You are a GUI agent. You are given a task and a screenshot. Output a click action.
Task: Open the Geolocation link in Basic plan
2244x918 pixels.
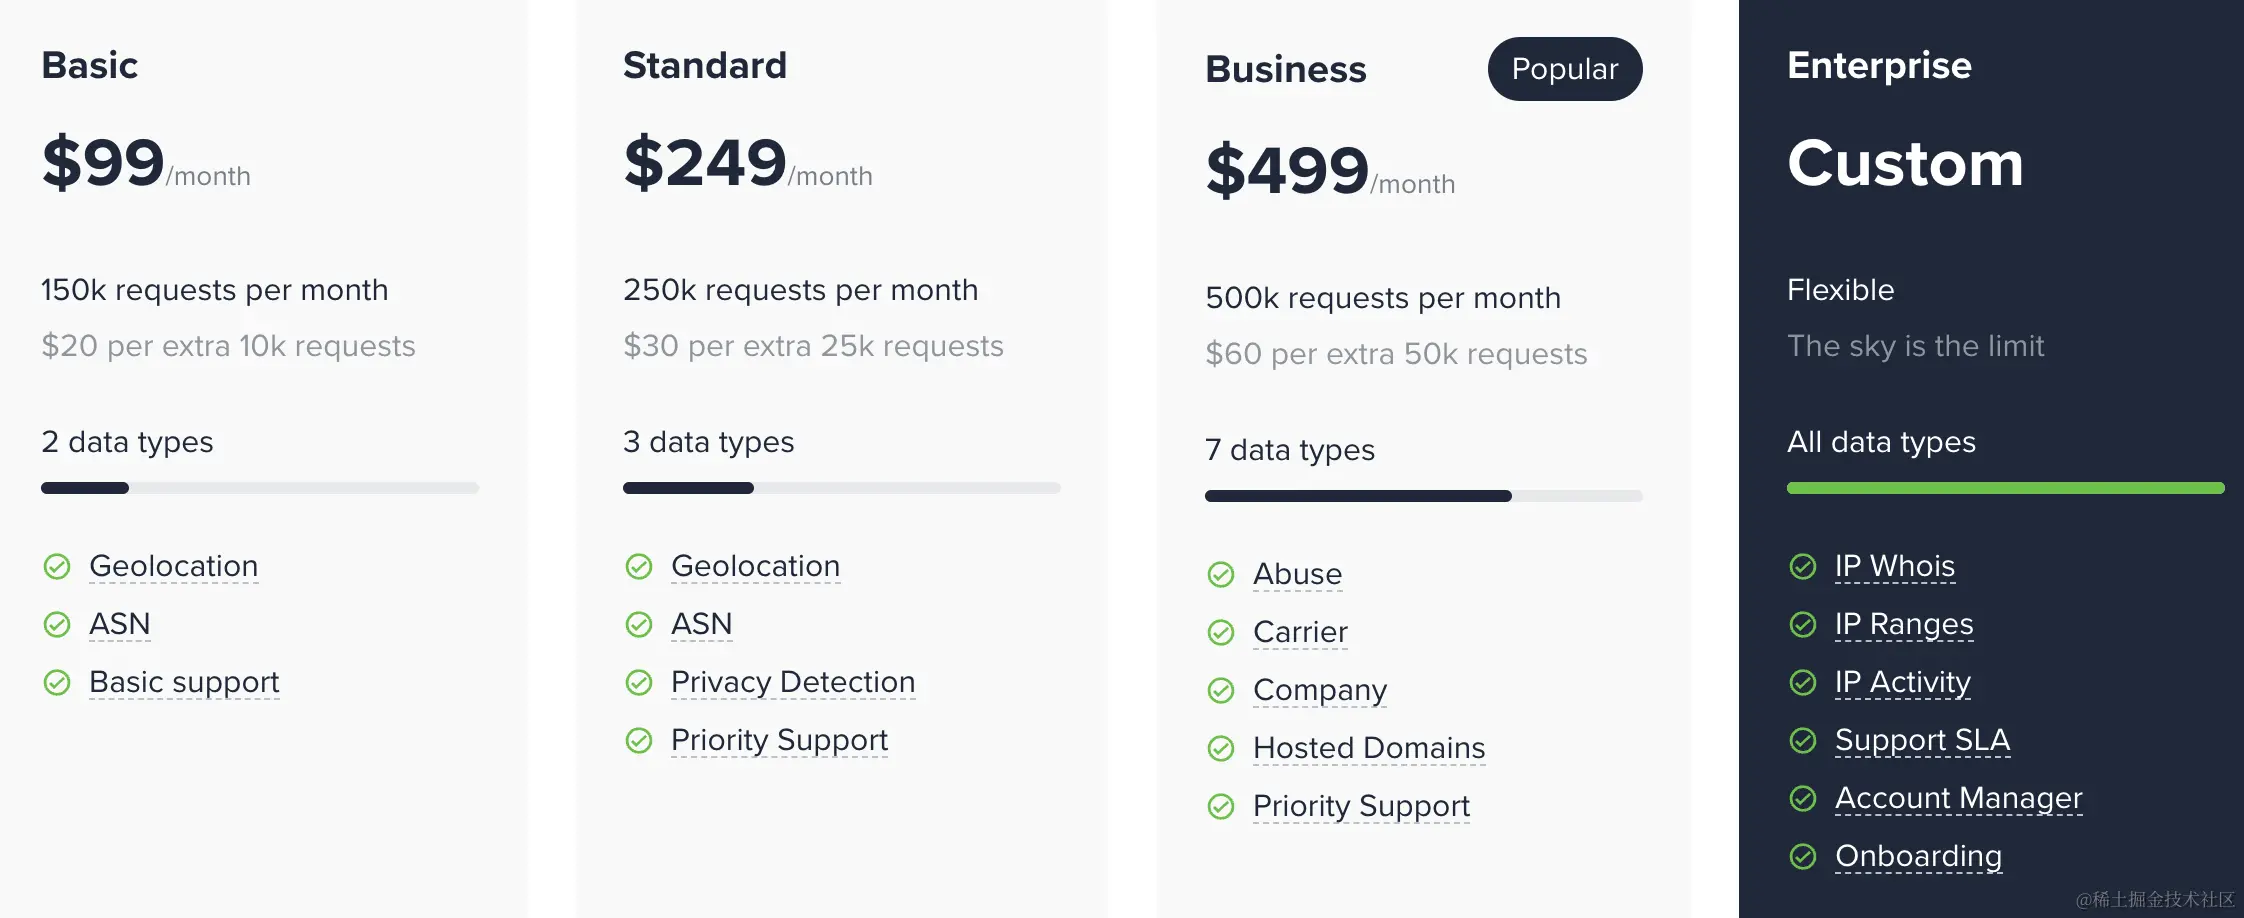pos(173,566)
